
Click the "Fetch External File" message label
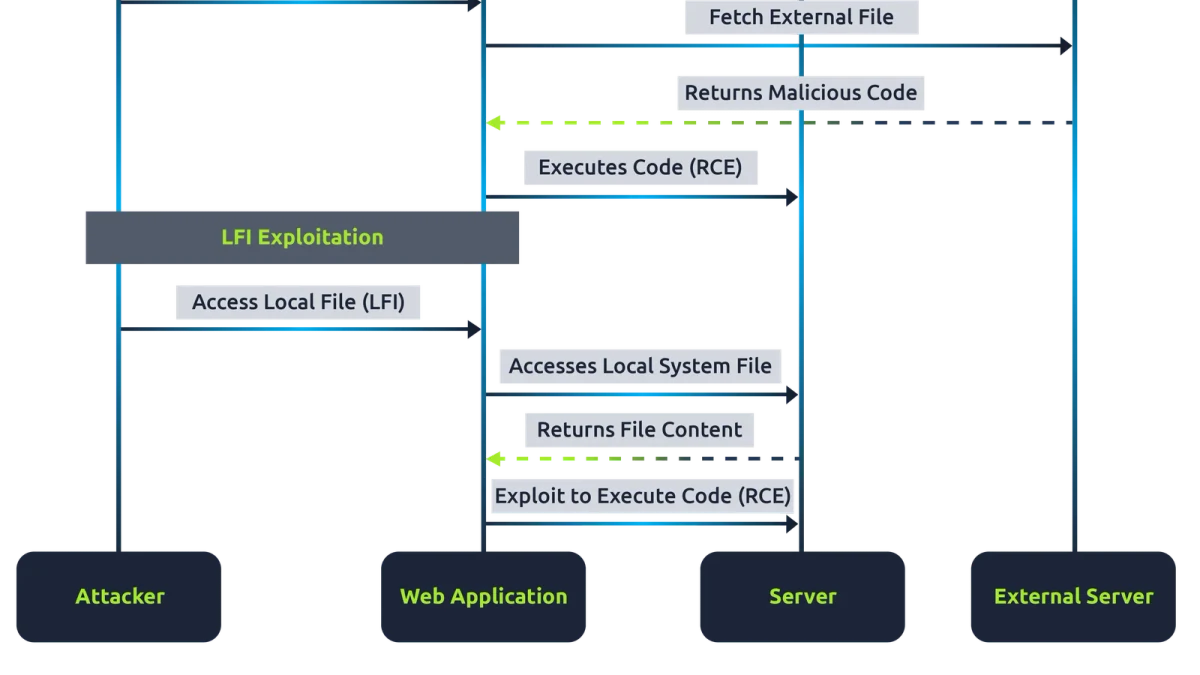pos(801,17)
